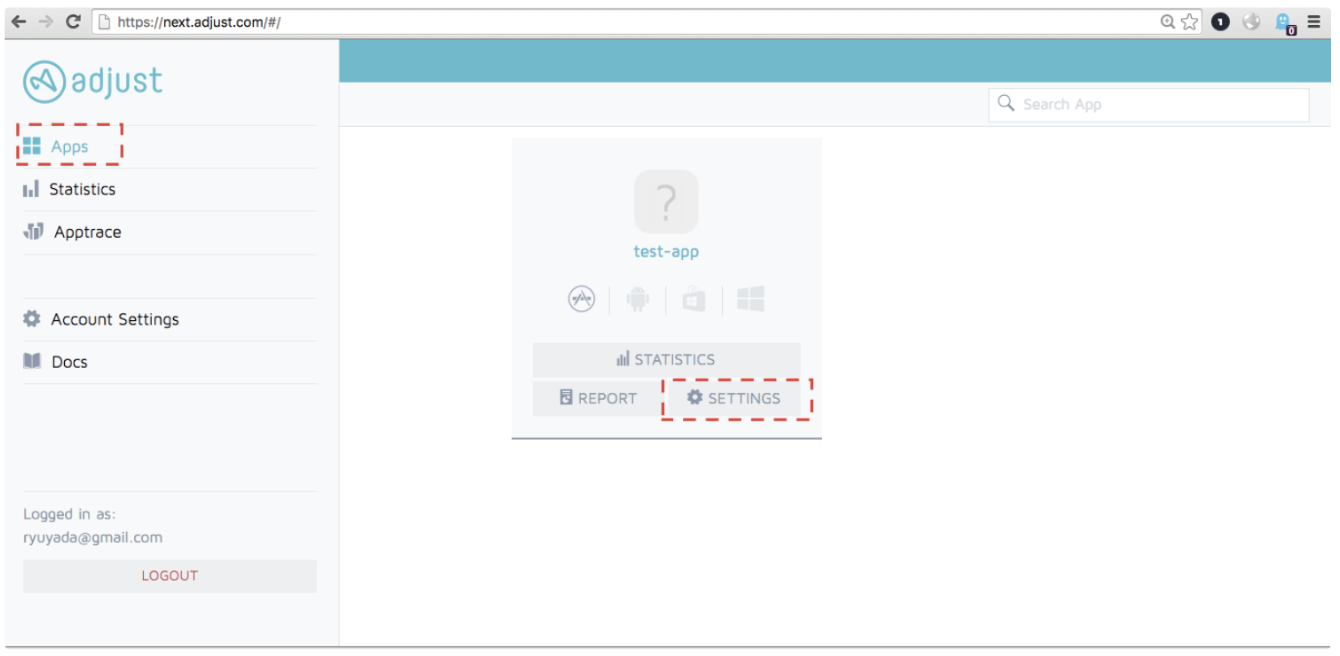Screen dimensions: 1340x656
Task: Open Account Settings in the sidebar
Action: tap(114, 319)
